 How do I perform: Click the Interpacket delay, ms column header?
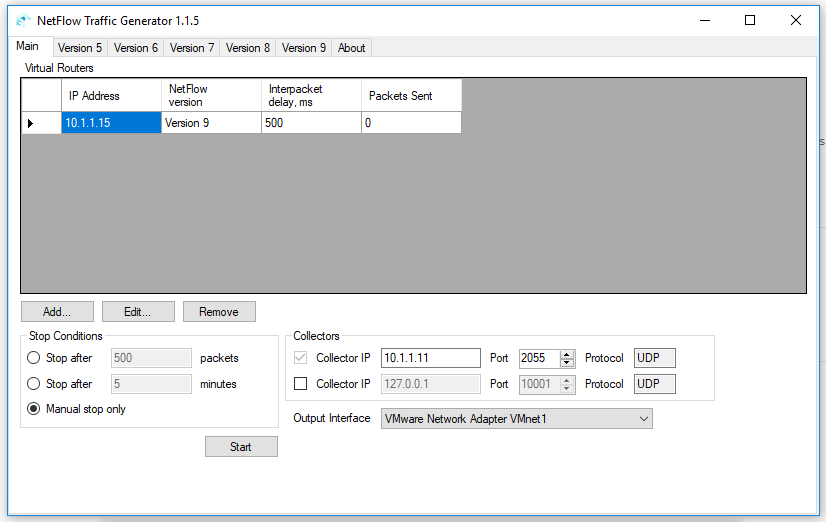pos(311,95)
